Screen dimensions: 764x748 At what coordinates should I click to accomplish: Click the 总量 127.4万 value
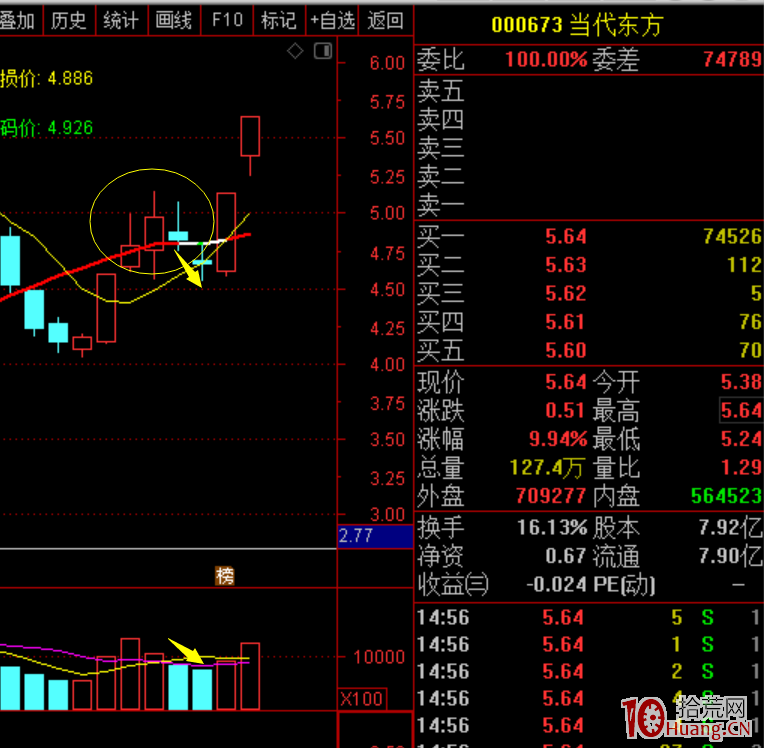pos(546,468)
